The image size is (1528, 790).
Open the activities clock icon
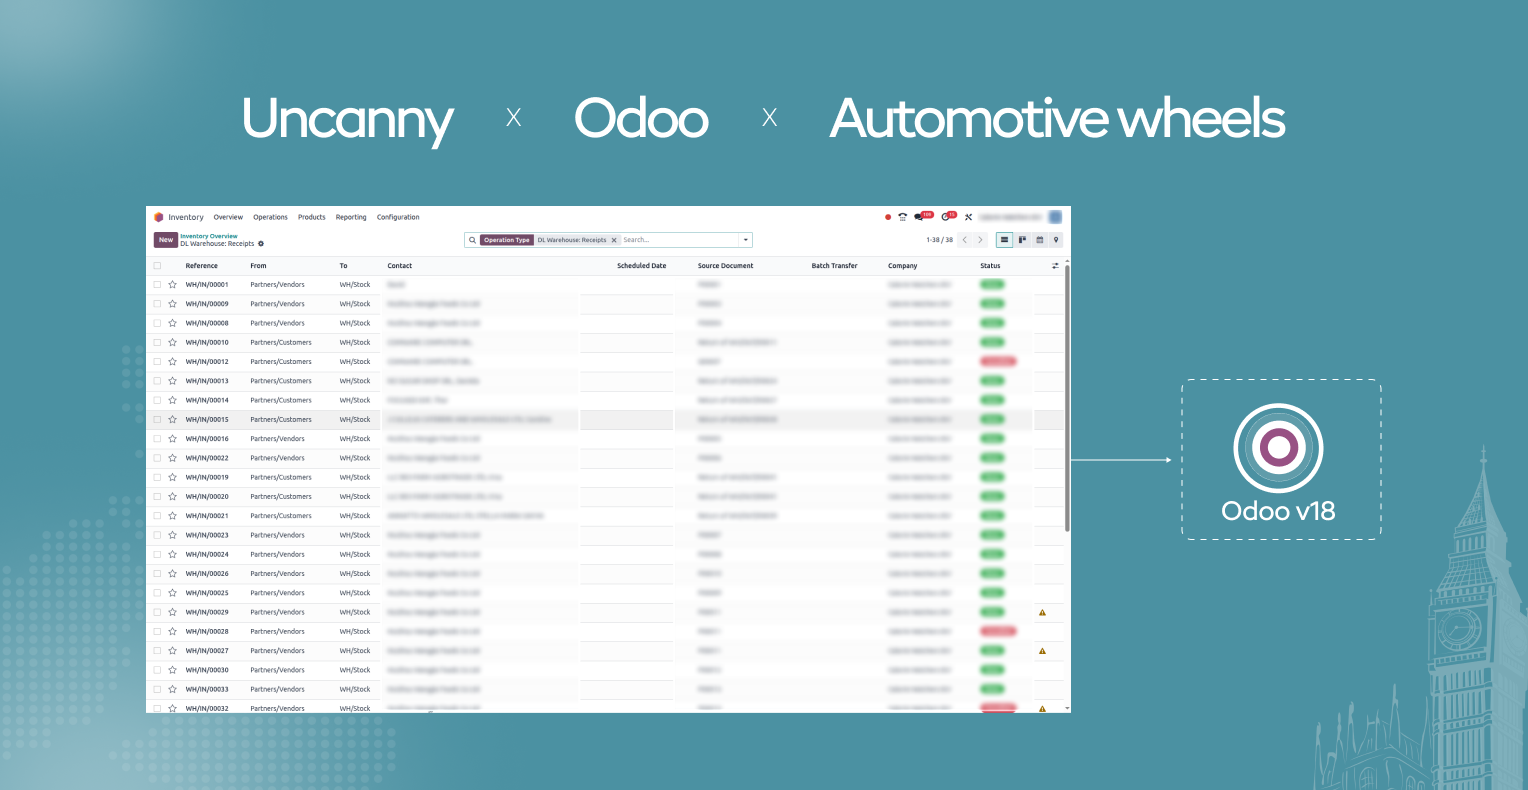point(946,217)
